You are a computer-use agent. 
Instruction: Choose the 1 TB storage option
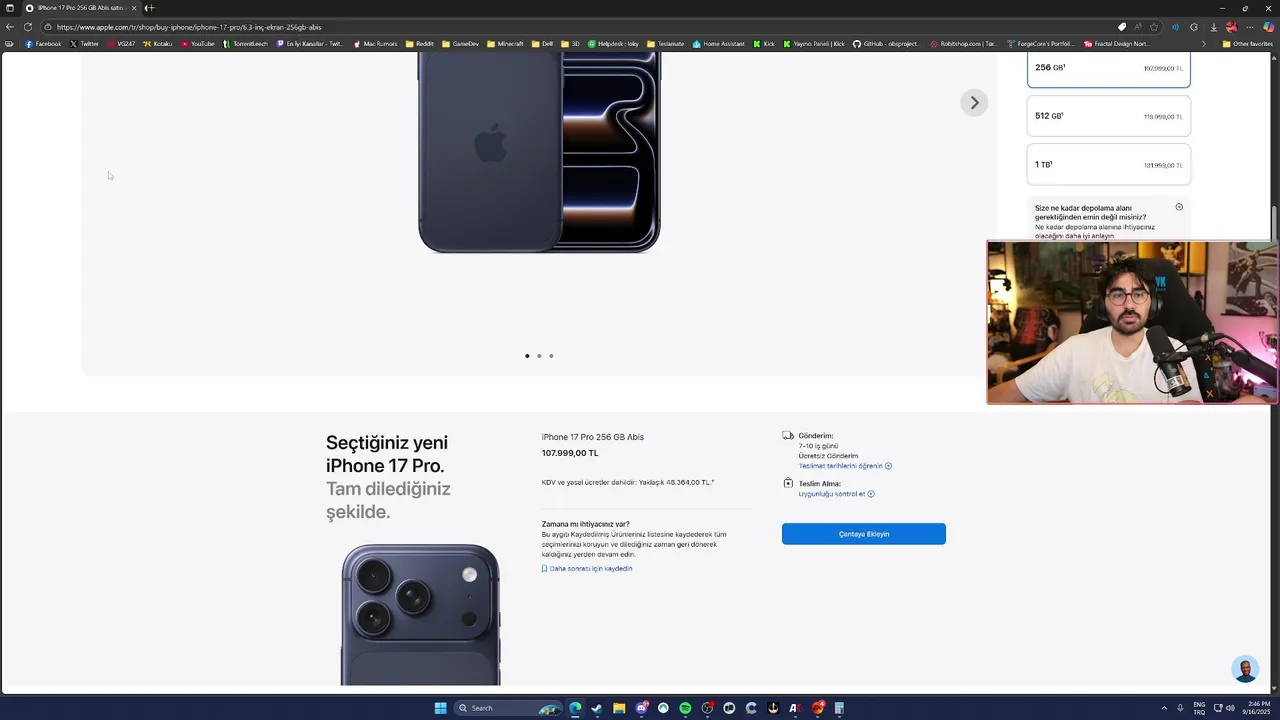(x=1109, y=164)
